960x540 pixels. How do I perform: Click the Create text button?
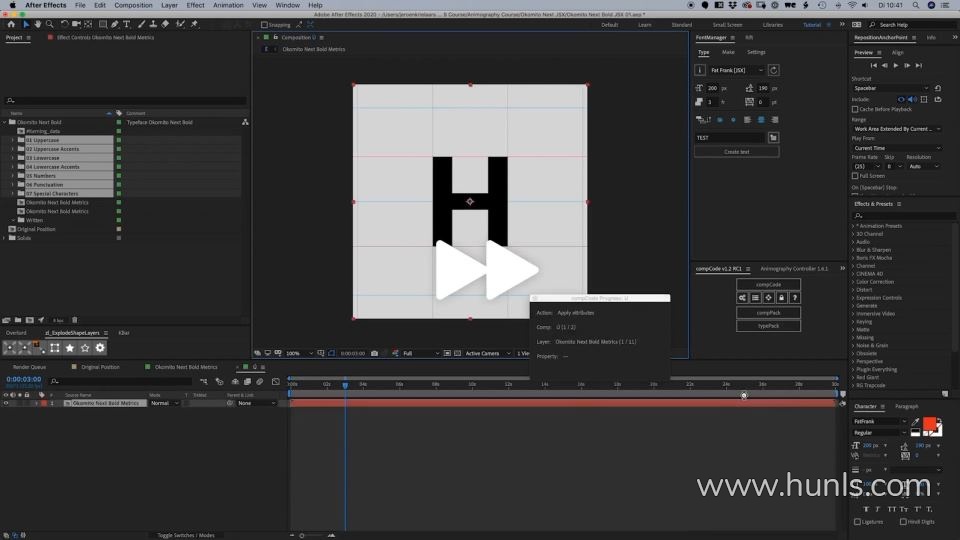coord(736,152)
